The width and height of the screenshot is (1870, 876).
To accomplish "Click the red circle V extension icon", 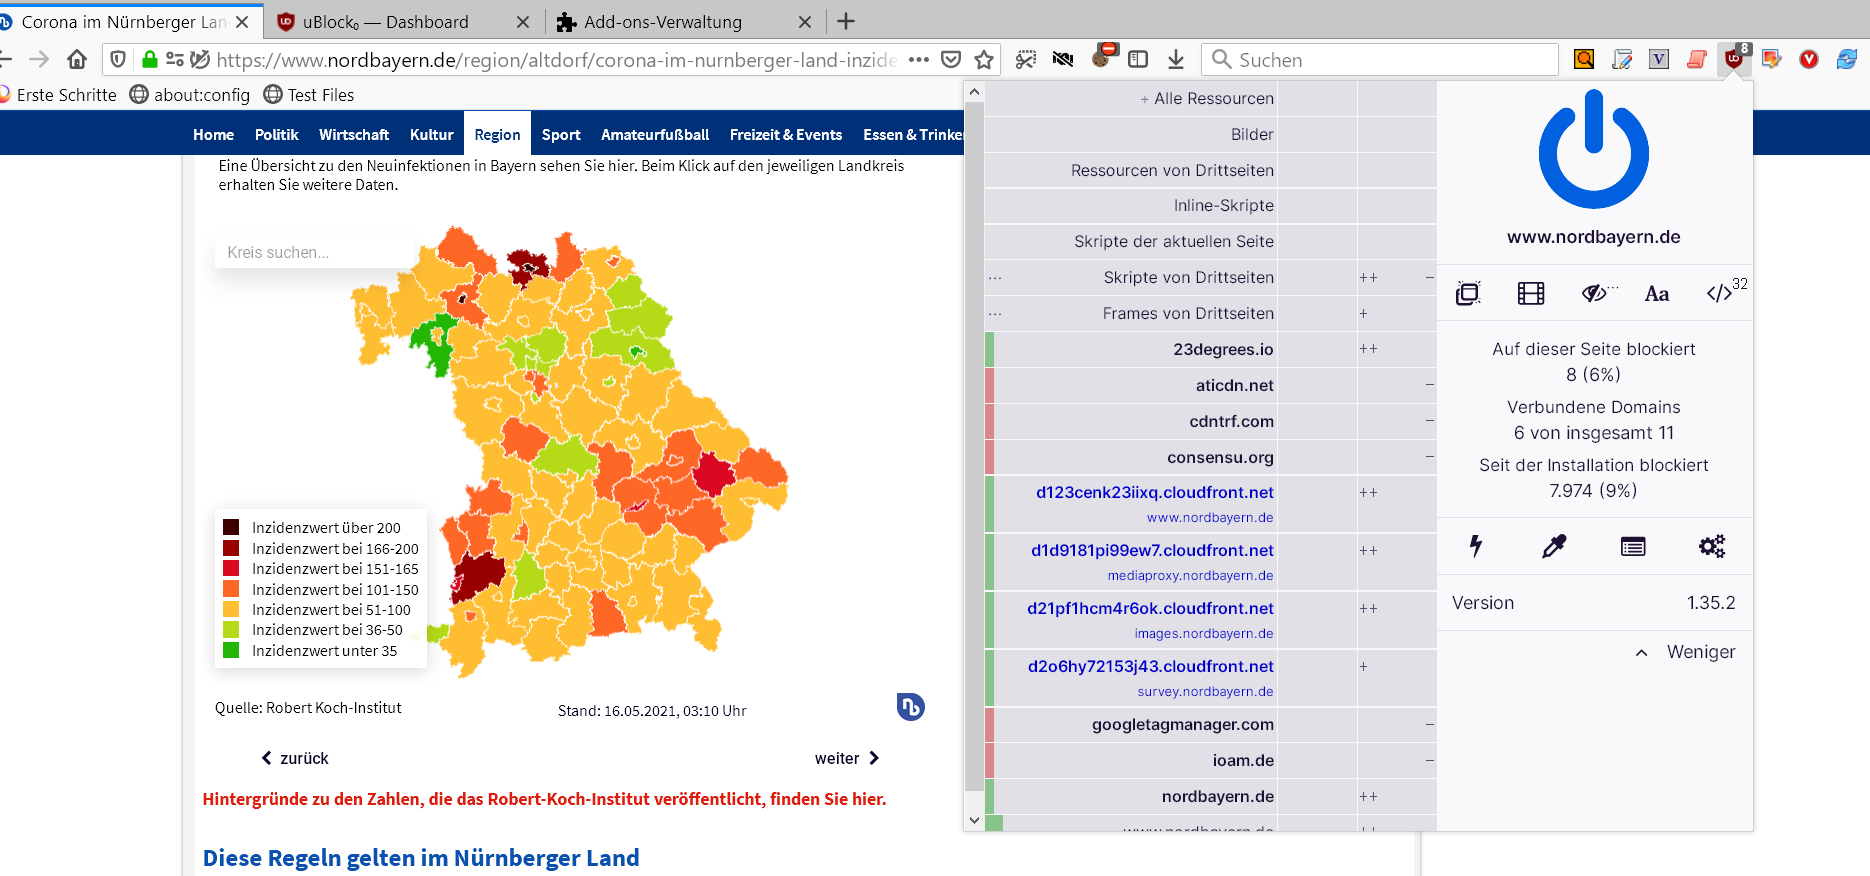I will click(1809, 59).
